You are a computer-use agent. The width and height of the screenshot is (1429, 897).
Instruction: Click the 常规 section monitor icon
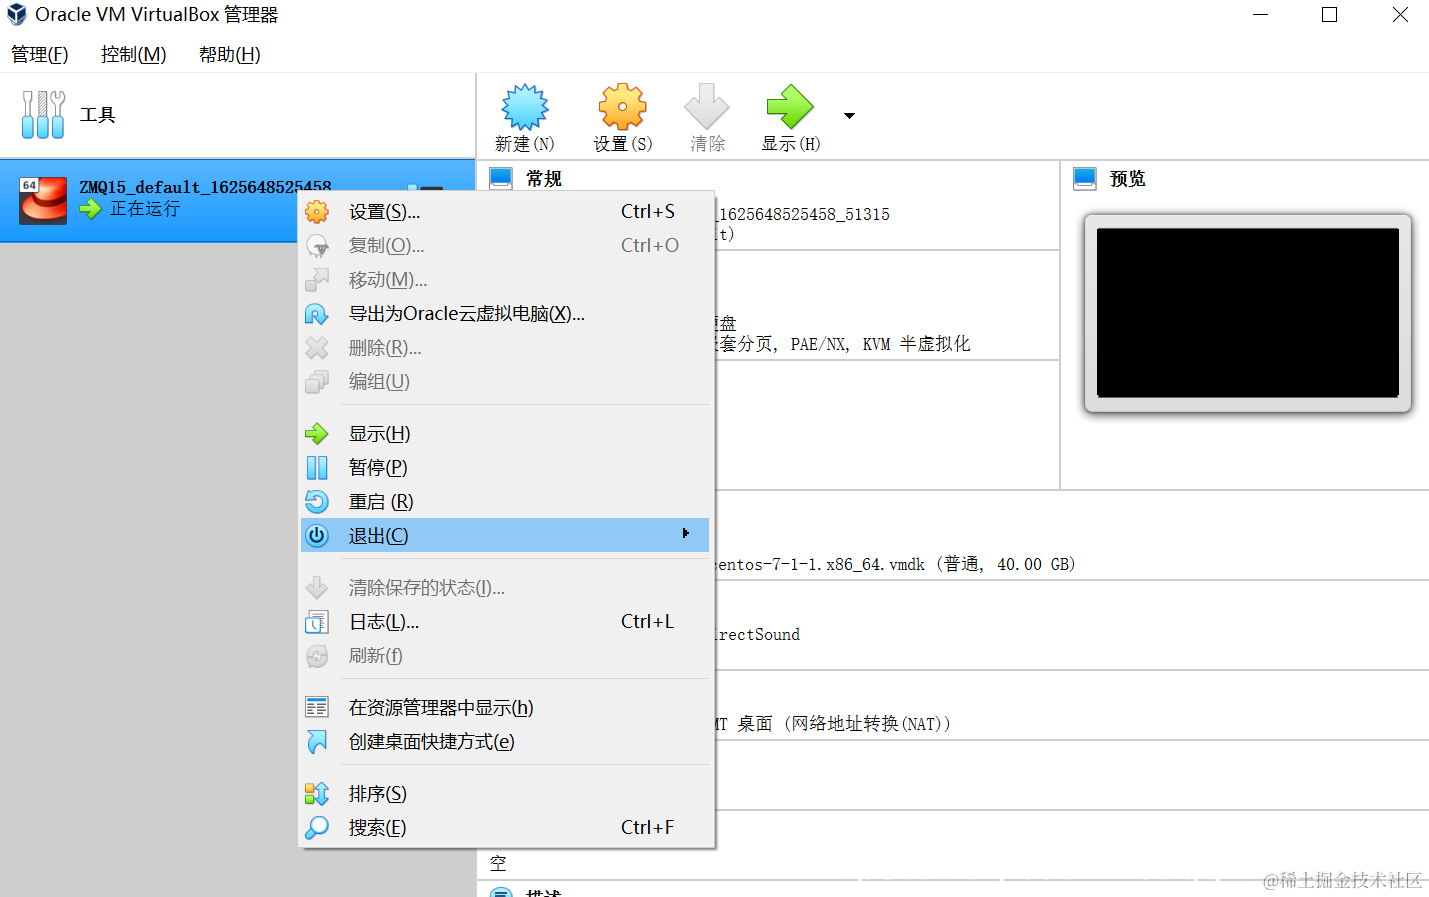coord(501,179)
